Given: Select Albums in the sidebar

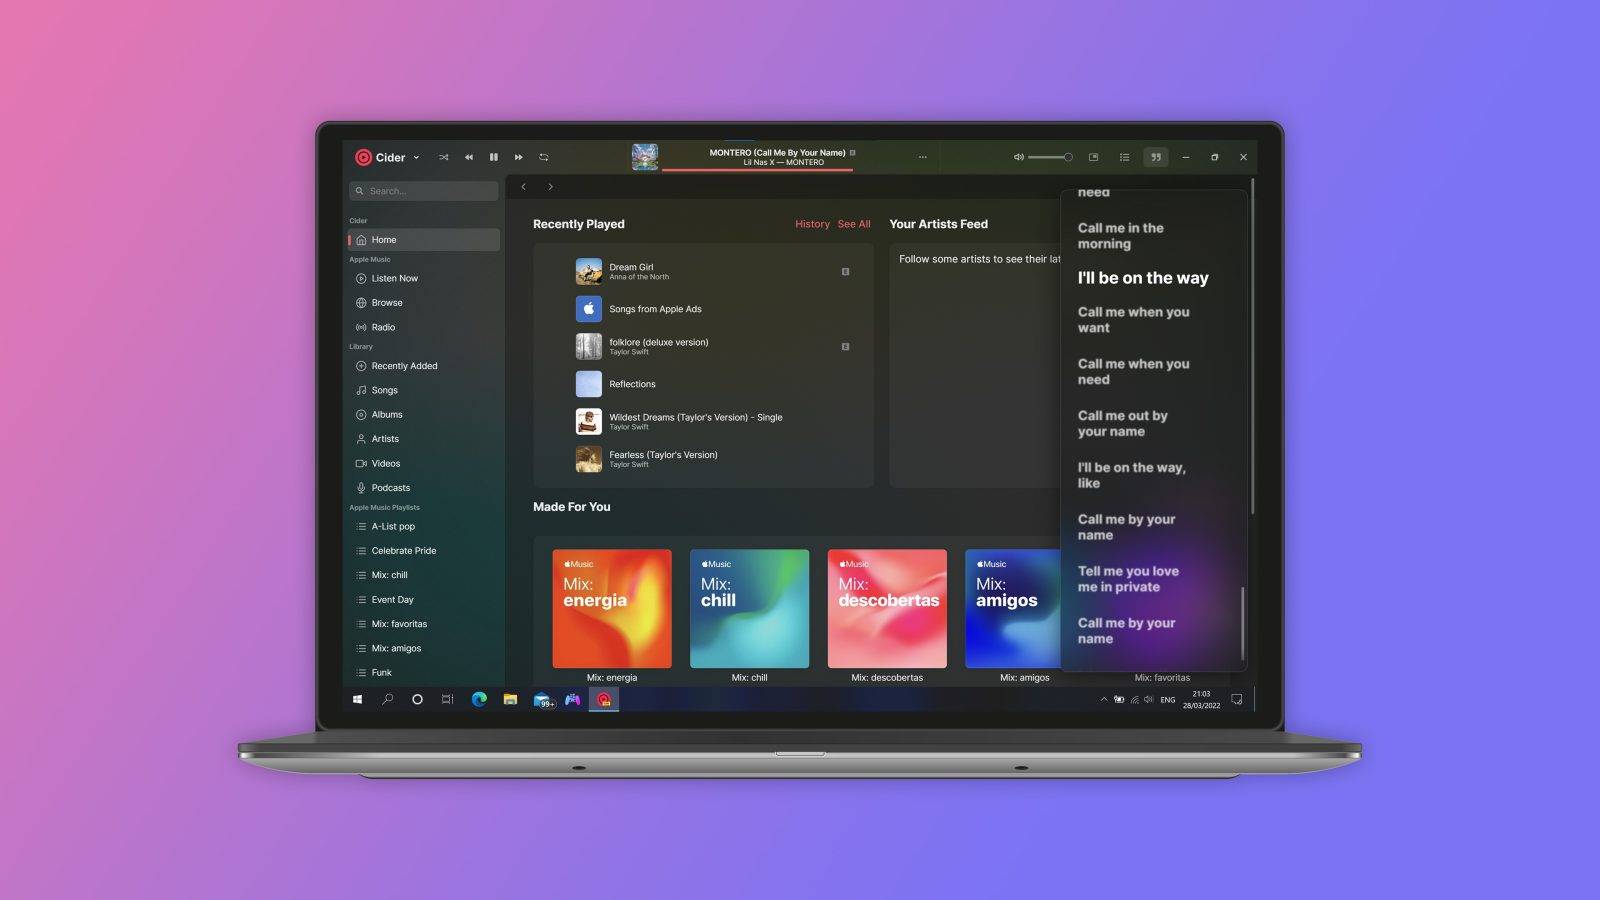Looking at the screenshot, I should [x=385, y=414].
